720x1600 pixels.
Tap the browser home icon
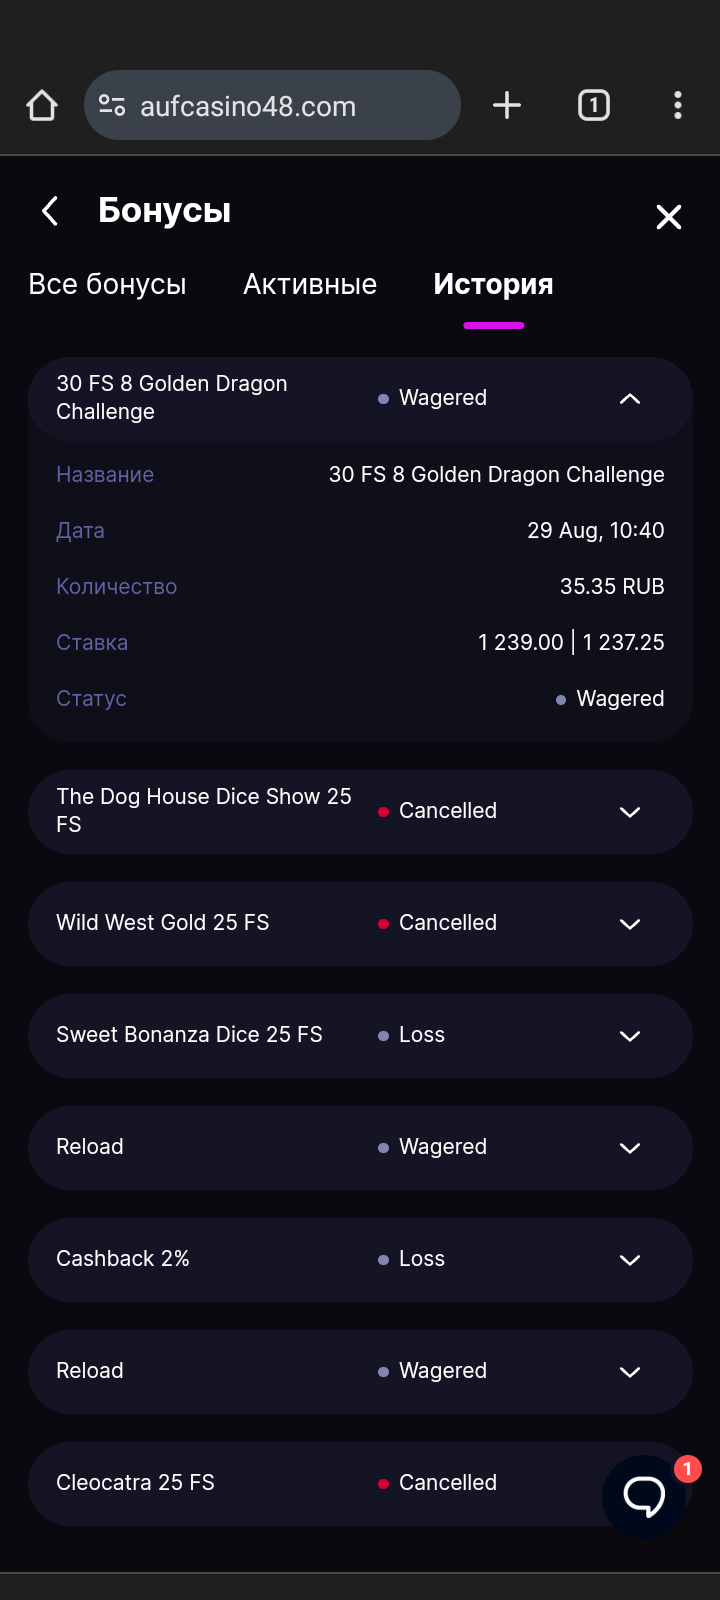(x=42, y=106)
